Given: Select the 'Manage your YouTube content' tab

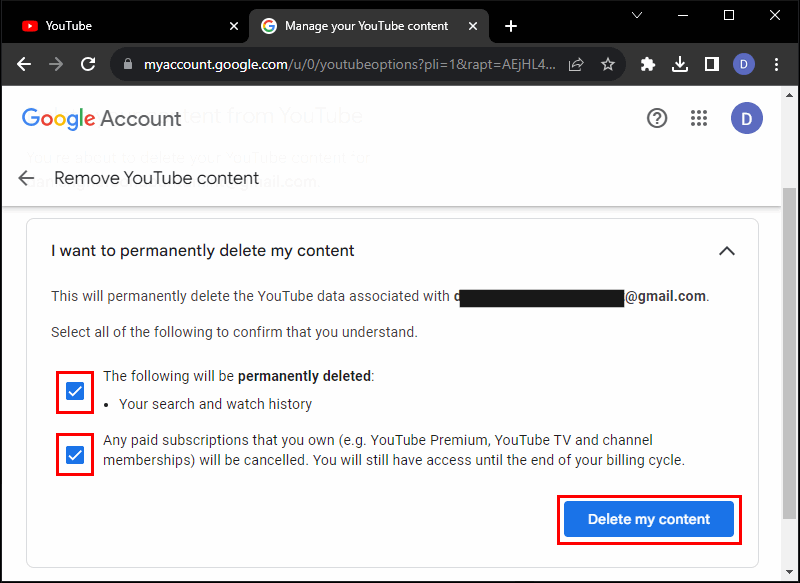Looking at the screenshot, I should (365, 26).
